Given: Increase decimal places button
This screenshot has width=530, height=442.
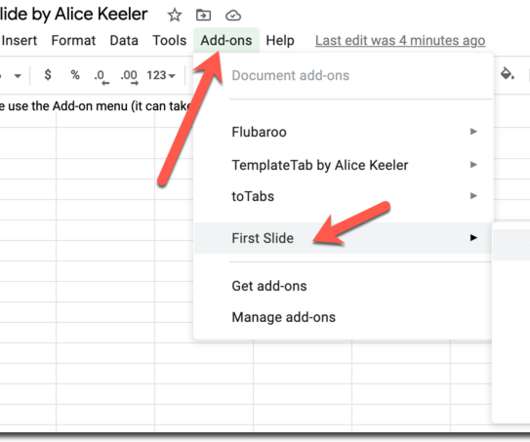Looking at the screenshot, I should (129, 77).
